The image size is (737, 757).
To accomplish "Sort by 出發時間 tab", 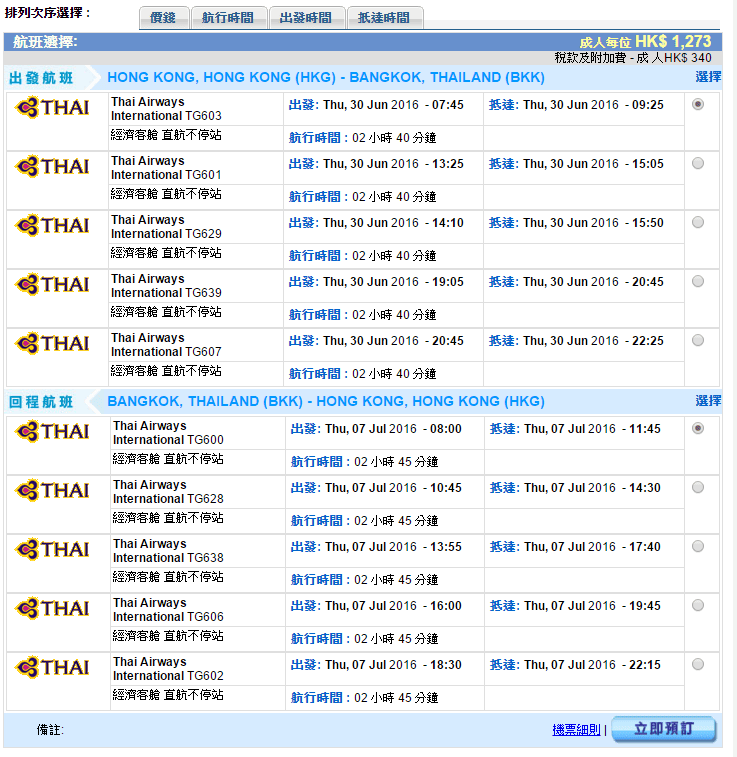I will click(307, 18).
